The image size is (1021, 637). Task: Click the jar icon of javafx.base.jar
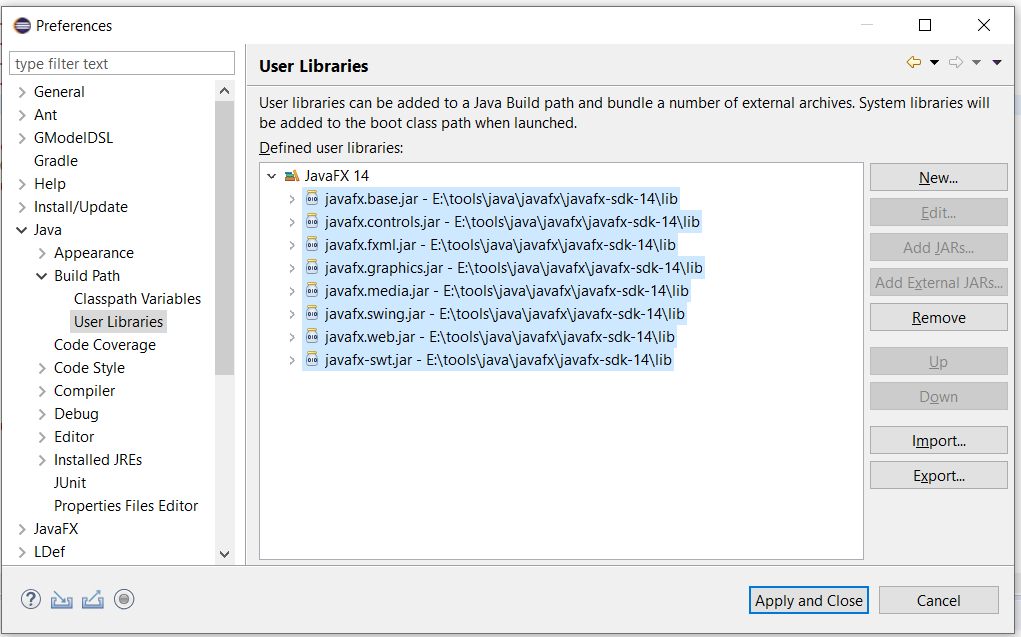[x=312, y=199]
